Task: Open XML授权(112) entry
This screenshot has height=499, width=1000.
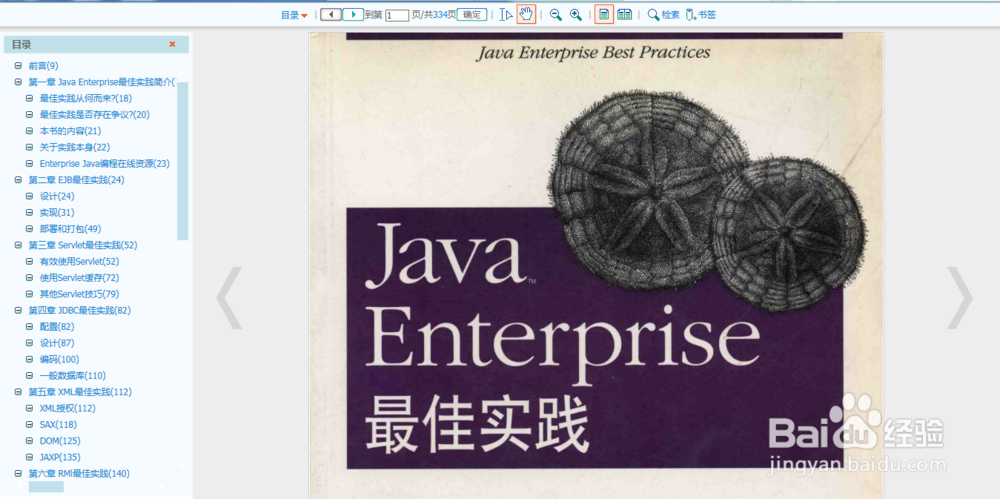Action: point(68,408)
